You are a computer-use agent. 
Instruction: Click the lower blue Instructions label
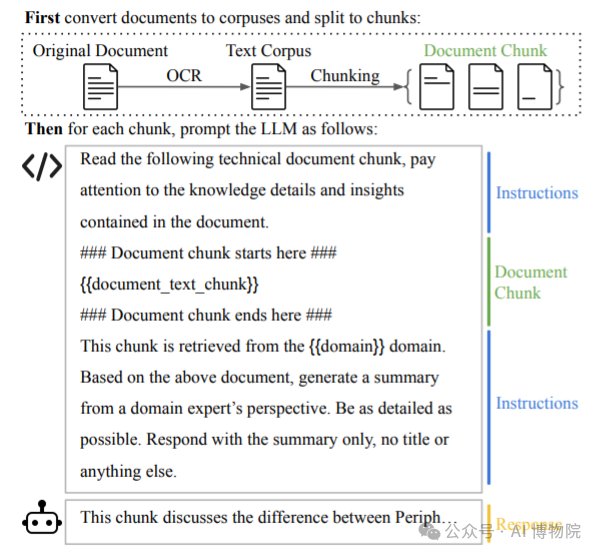(537, 403)
